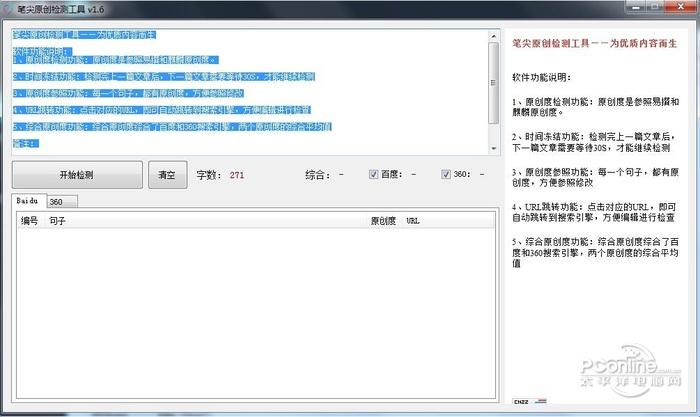Click the 4、URL跳转功能 paragraph in right panel
The height and width of the screenshot is (417, 700).
coord(595,213)
